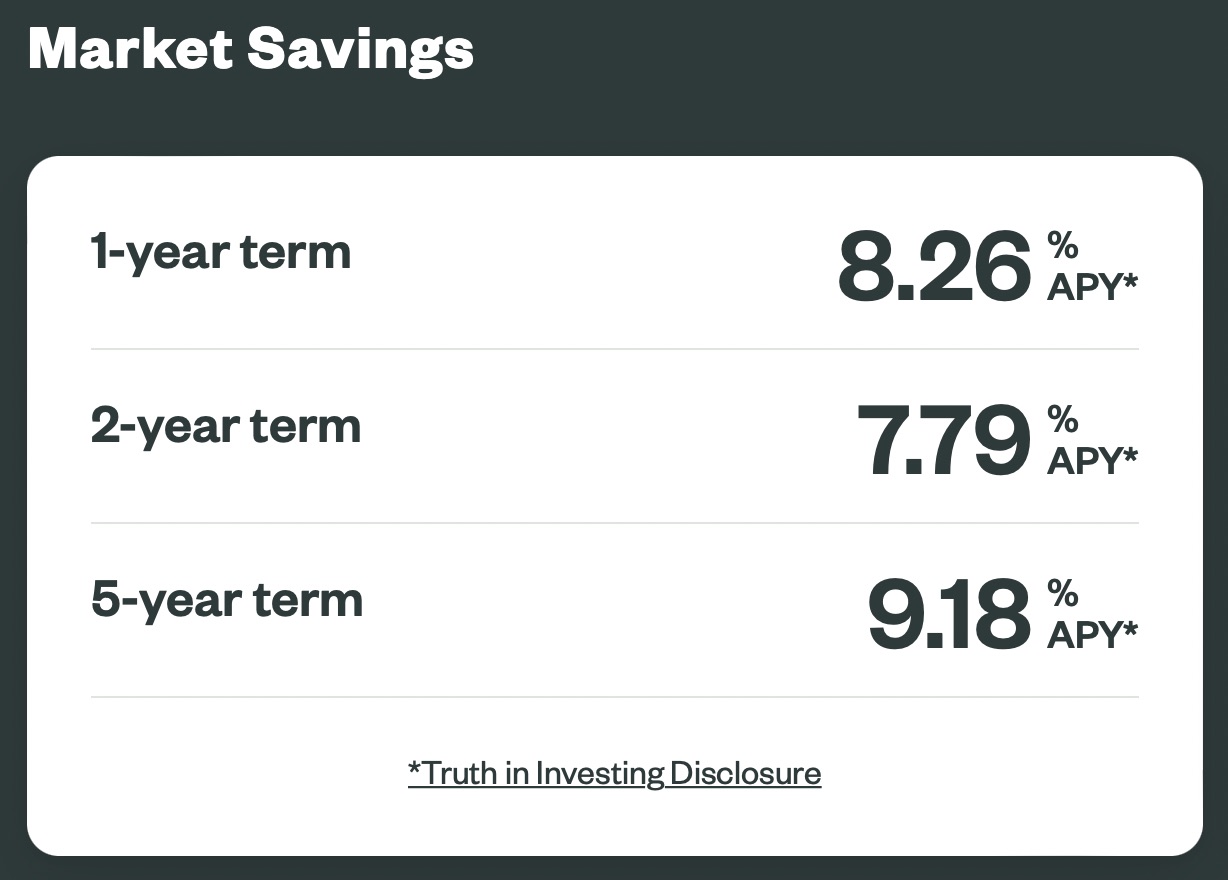Click the white card area below the disclosure link
This screenshot has width=1228, height=880.
click(614, 822)
